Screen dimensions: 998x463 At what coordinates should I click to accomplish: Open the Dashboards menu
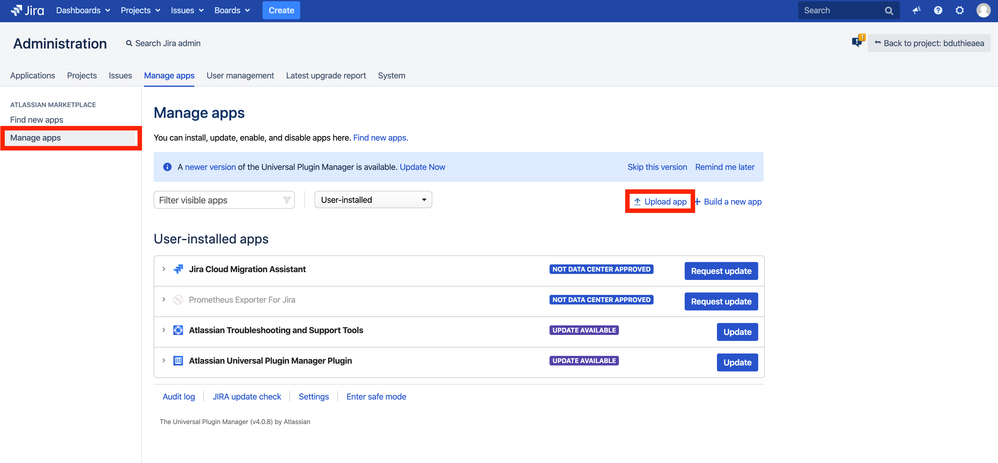[83, 11]
